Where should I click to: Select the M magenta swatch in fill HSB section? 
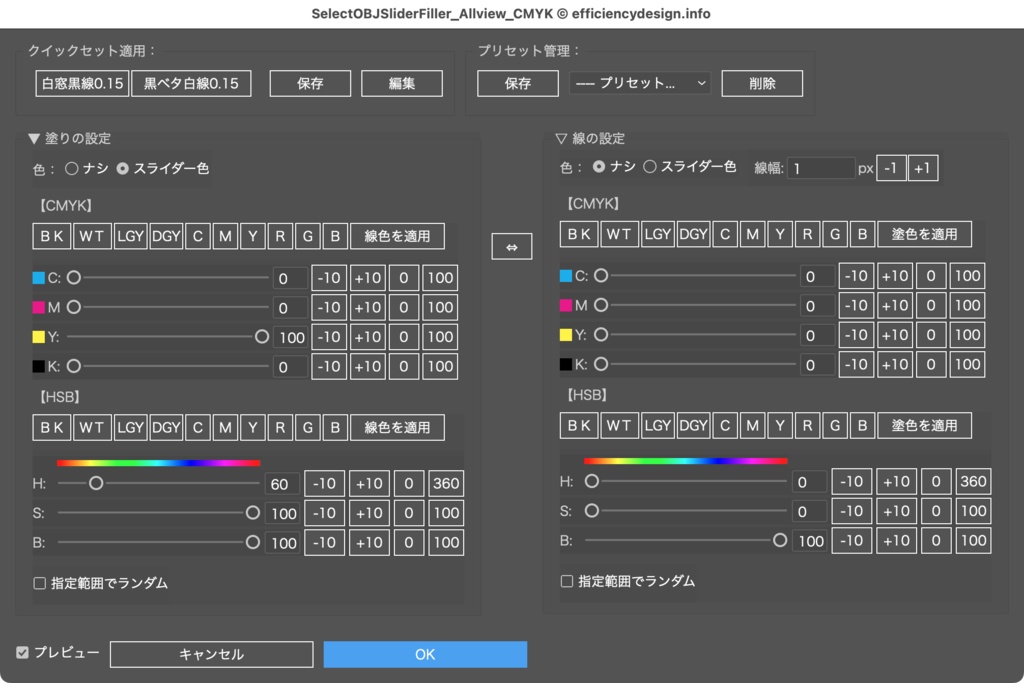click(x=225, y=427)
